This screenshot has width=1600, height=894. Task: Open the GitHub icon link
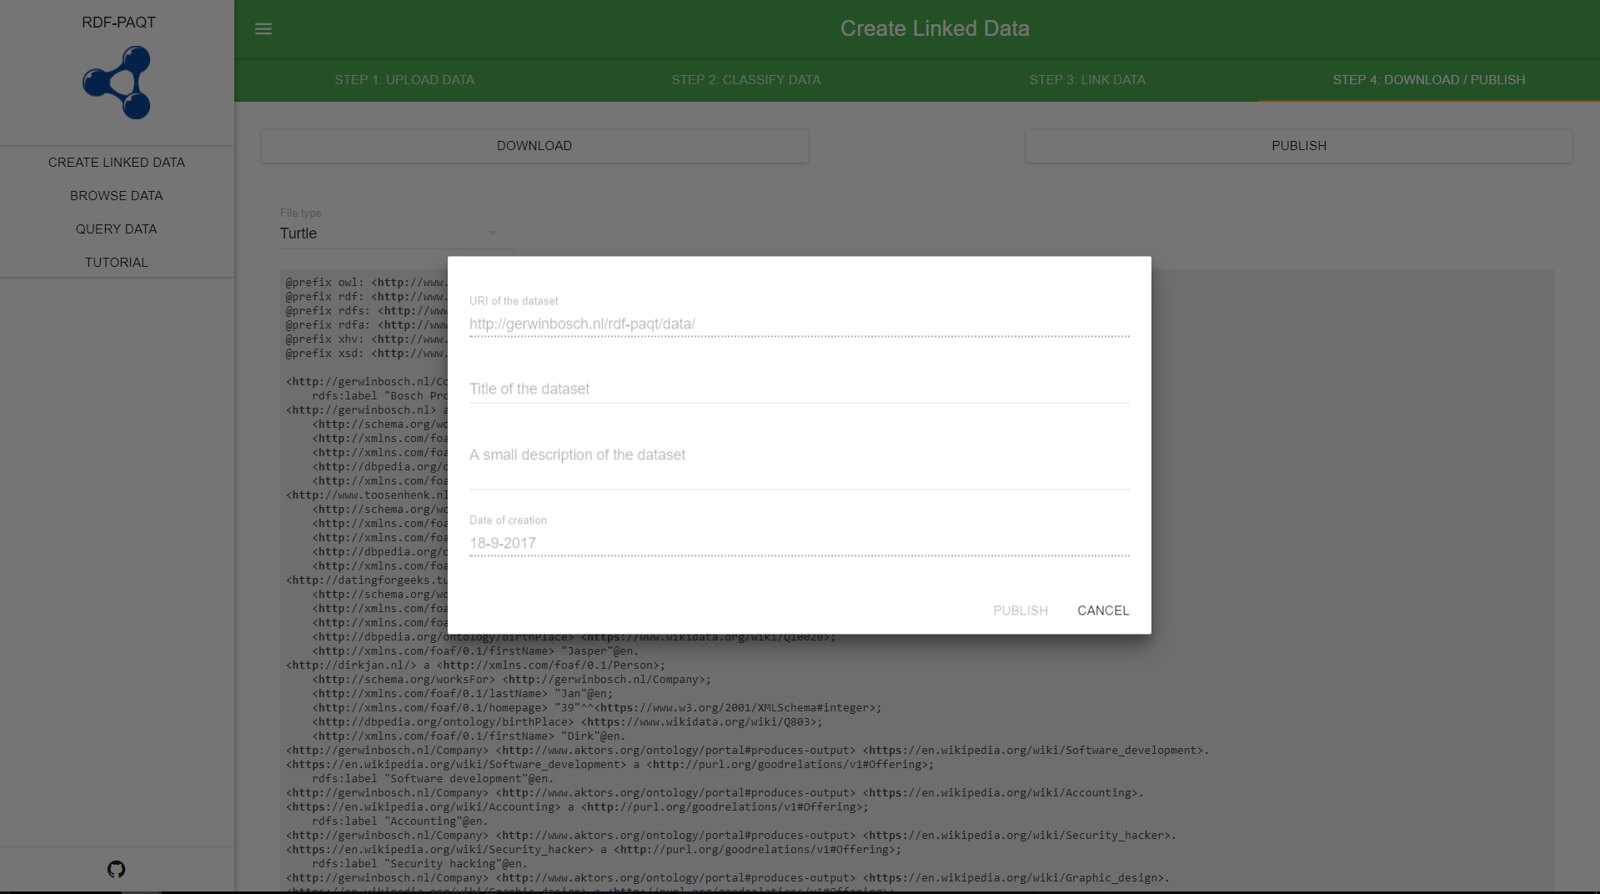point(116,869)
